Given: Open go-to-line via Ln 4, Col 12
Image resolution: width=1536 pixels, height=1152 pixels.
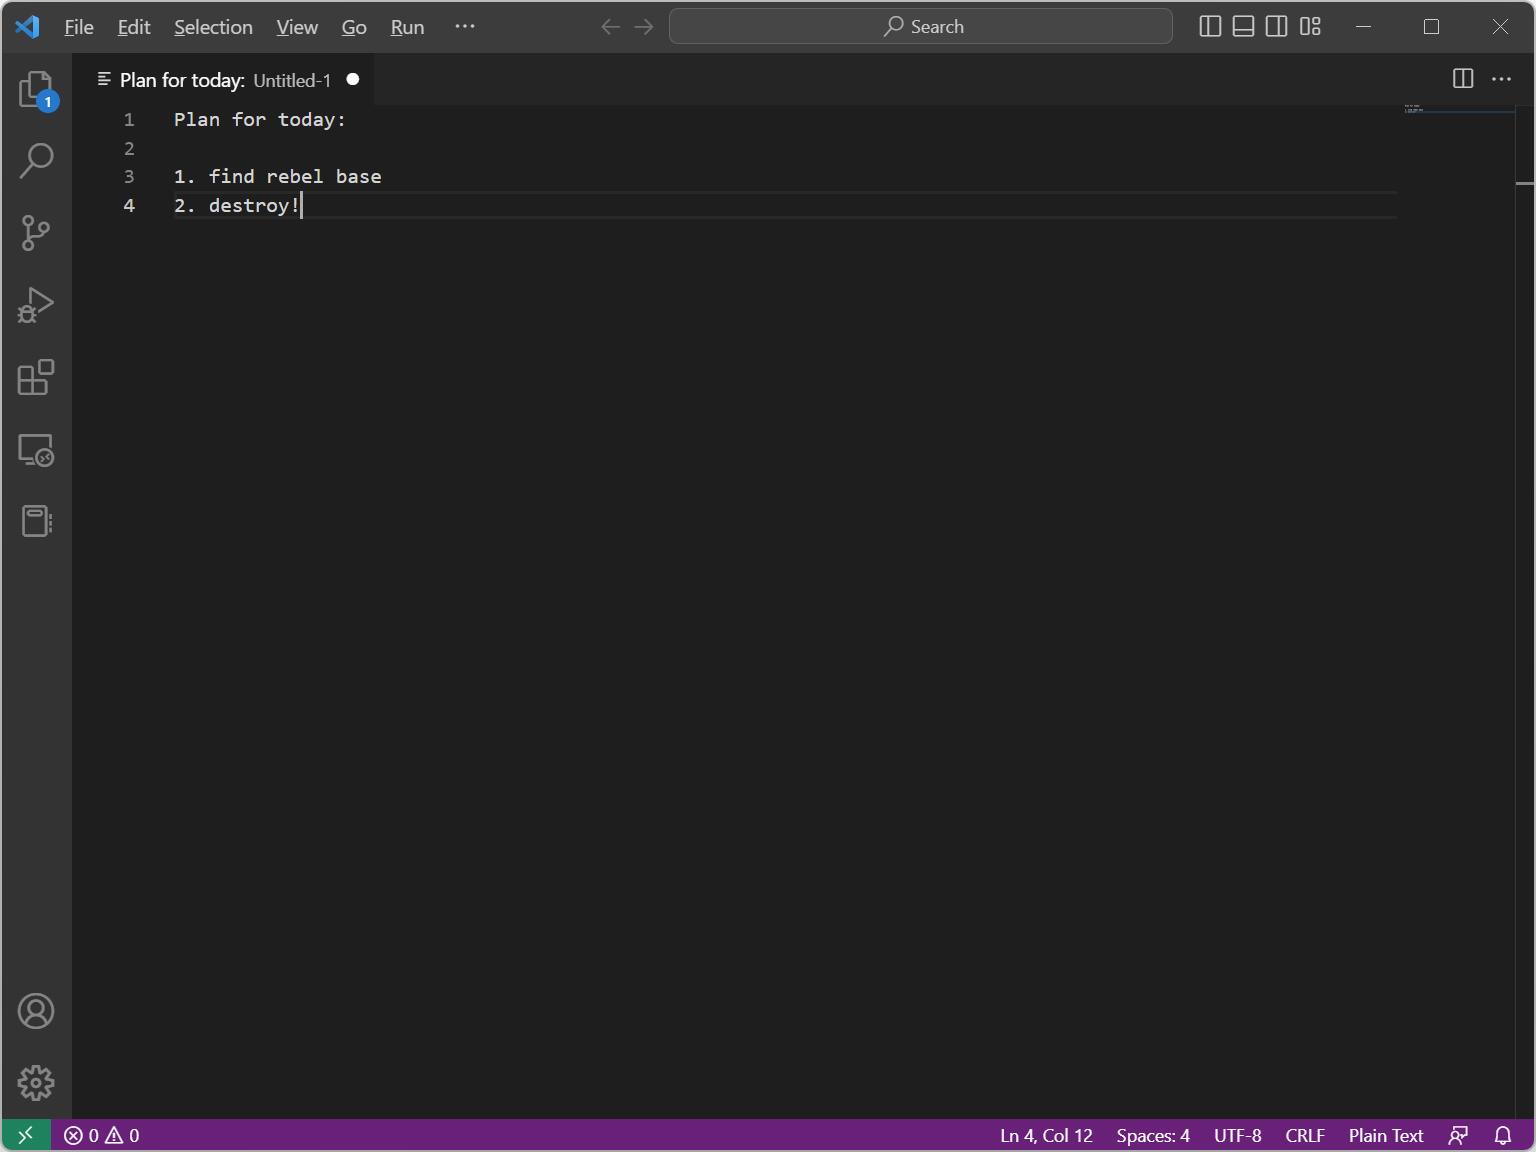Looking at the screenshot, I should point(1044,1135).
